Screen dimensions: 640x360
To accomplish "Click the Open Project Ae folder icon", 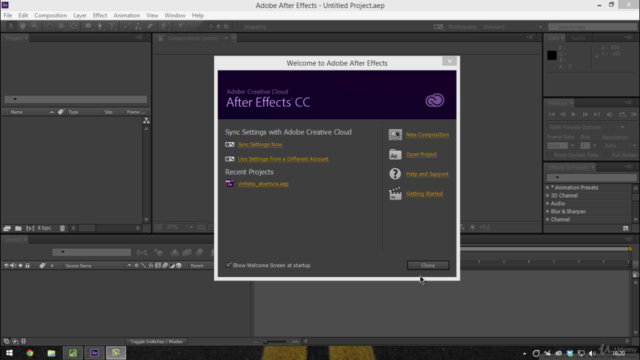I will point(395,154).
